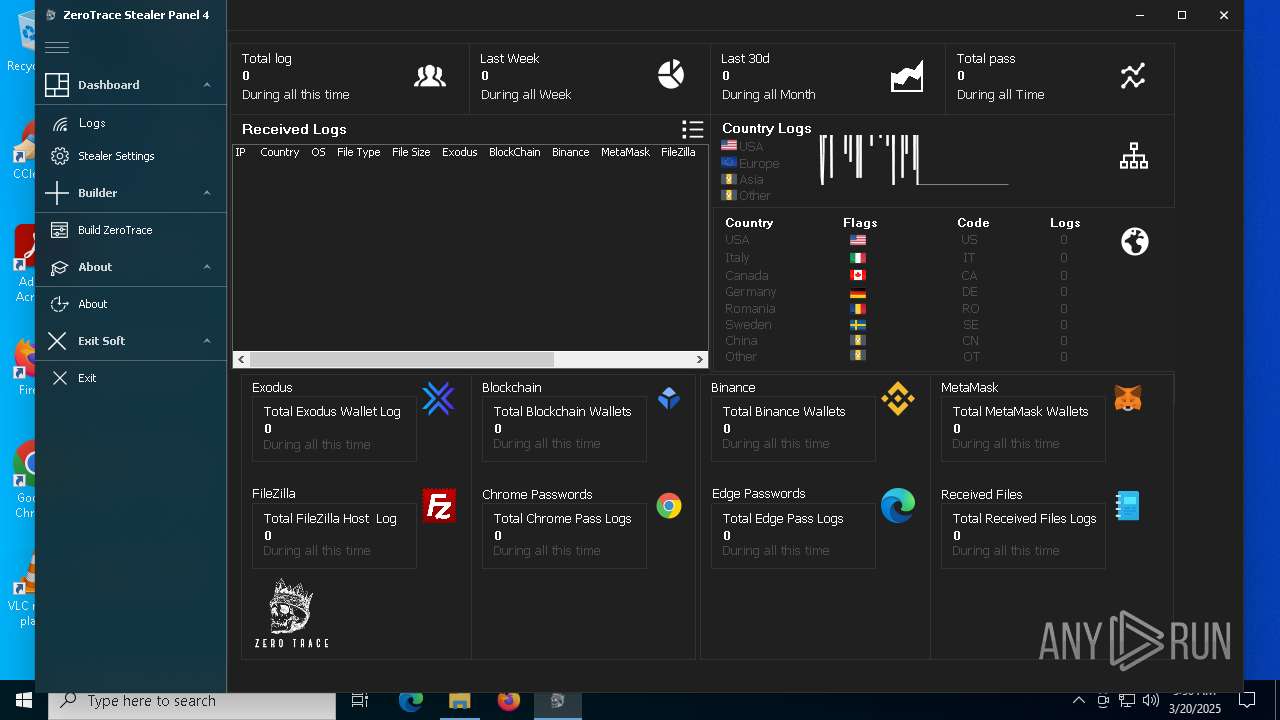Open Microsoft Edge from the taskbar
The width and height of the screenshot is (1280, 720).
411,701
